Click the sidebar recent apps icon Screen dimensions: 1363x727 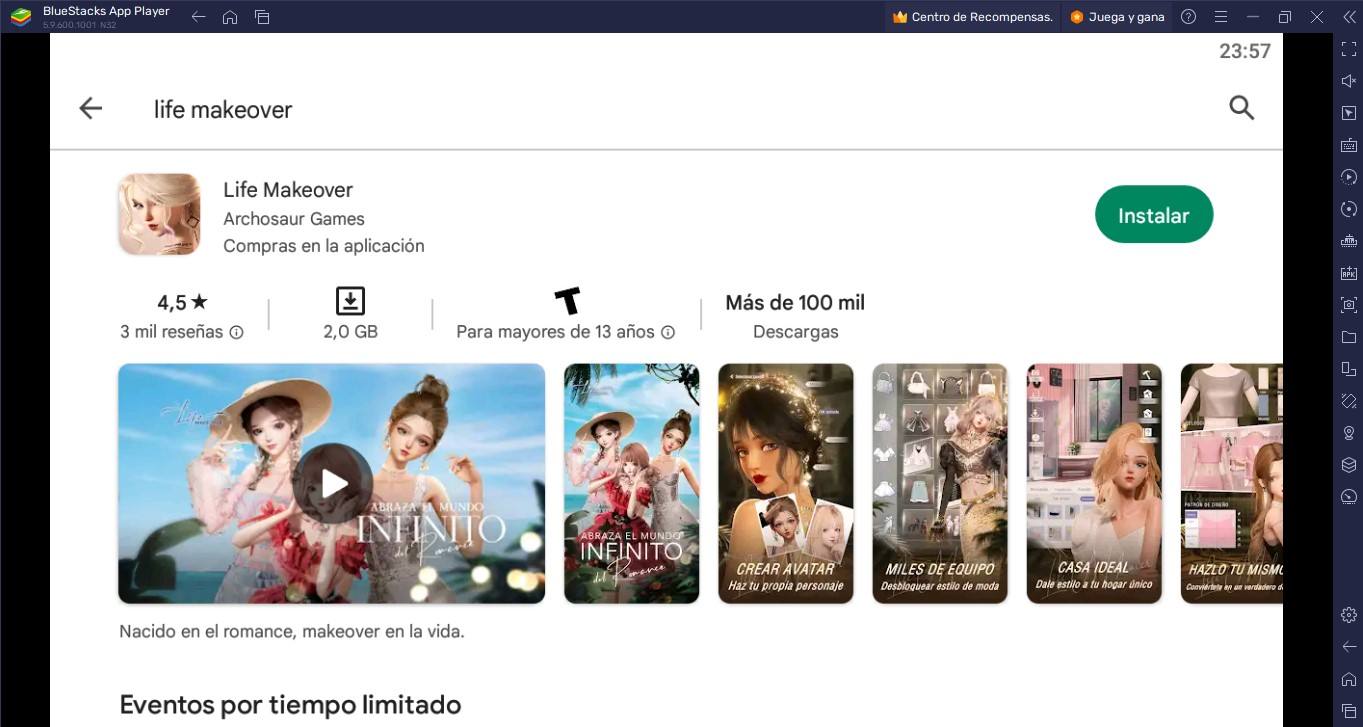pyautogui.click(x=1348, y=710)
